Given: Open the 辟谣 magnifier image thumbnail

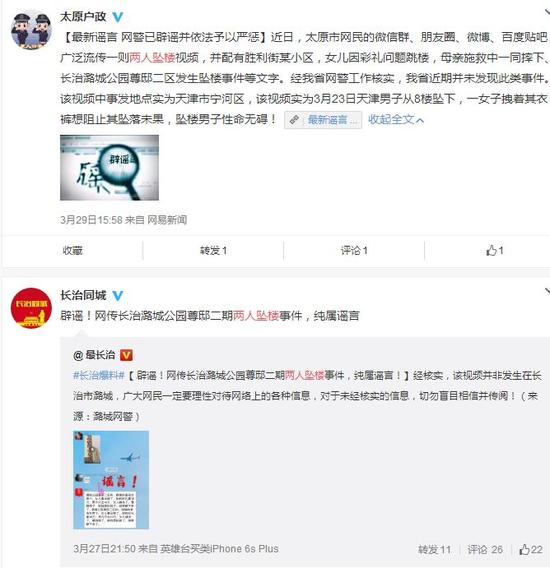Looking at the screenshot, I should coord(109,168).
